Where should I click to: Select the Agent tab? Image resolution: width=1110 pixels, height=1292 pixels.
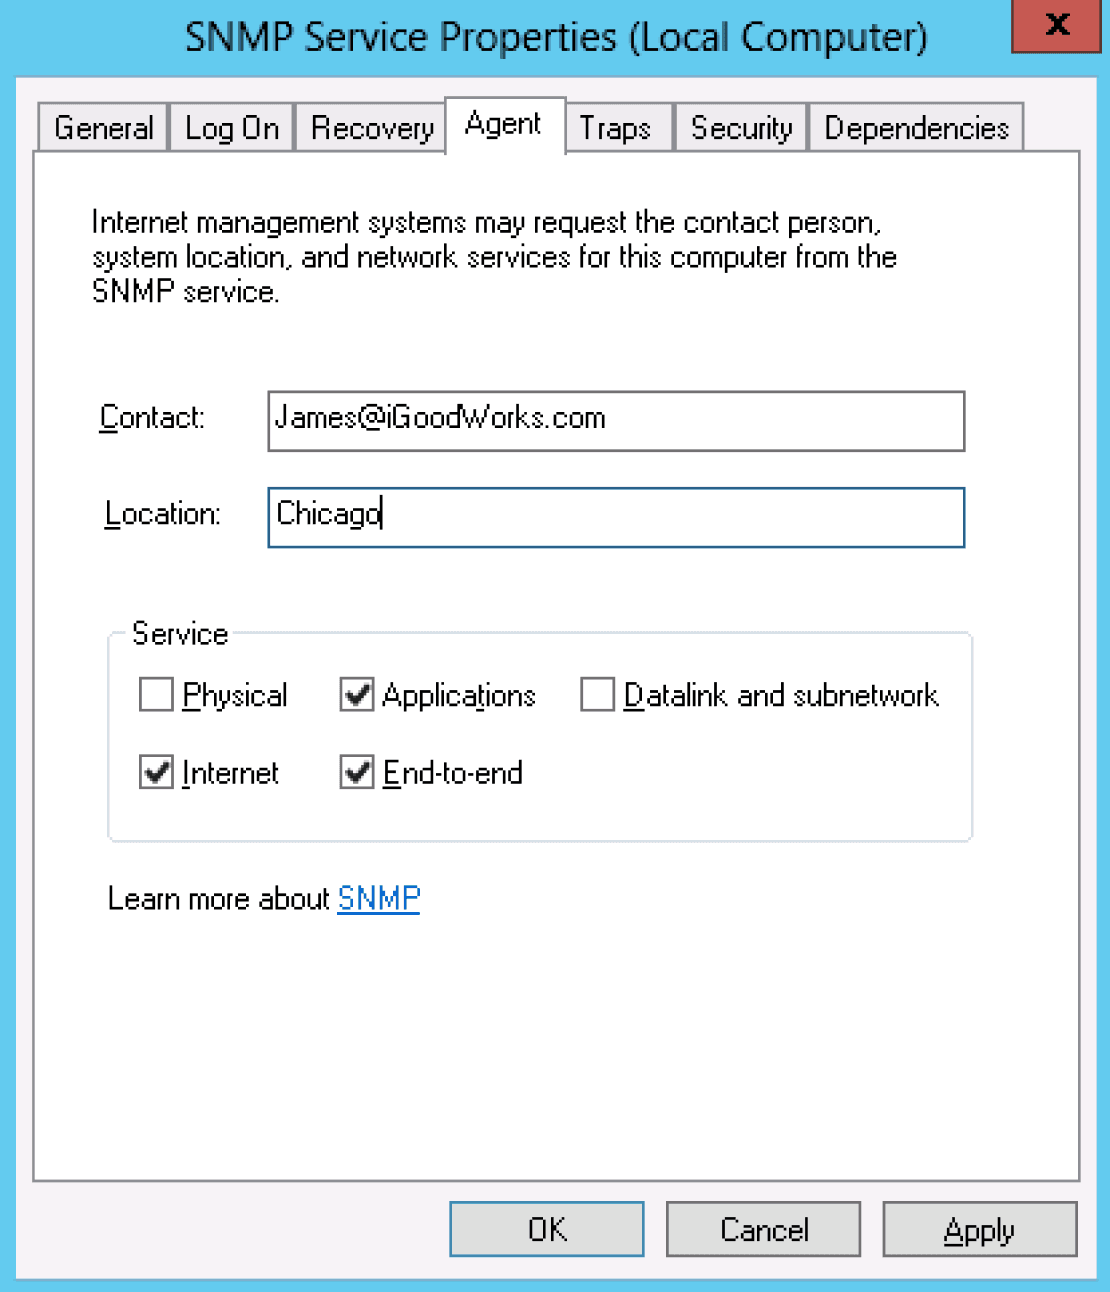503,125
